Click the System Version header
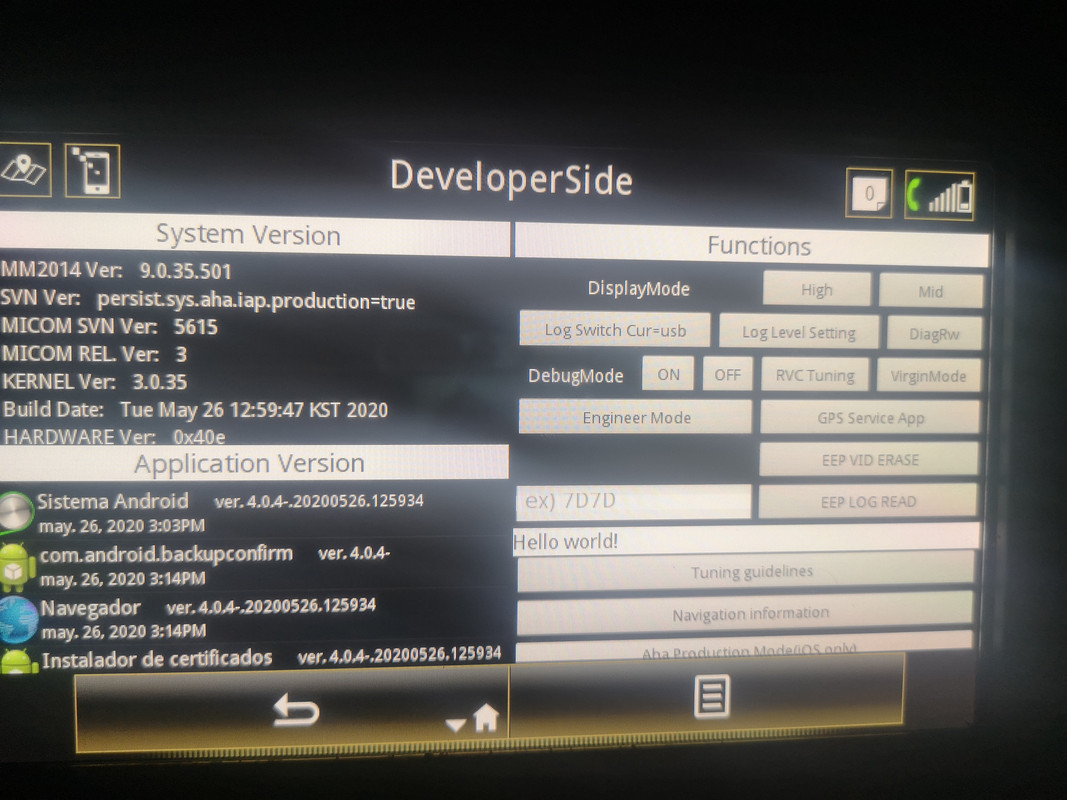This screenshot has width=1067, height=800. [x=254, y=235]
